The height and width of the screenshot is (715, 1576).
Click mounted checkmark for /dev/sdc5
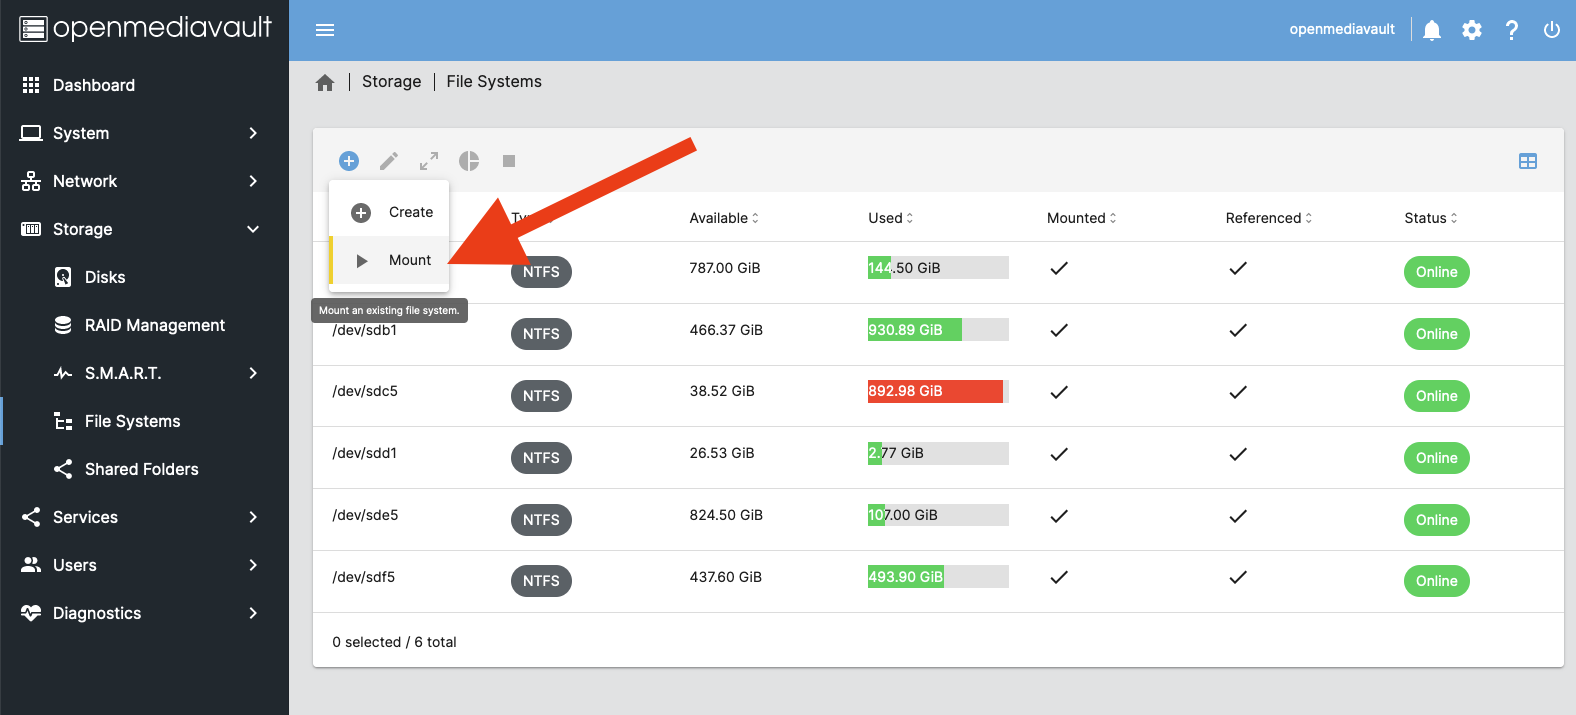[1059, 392]
